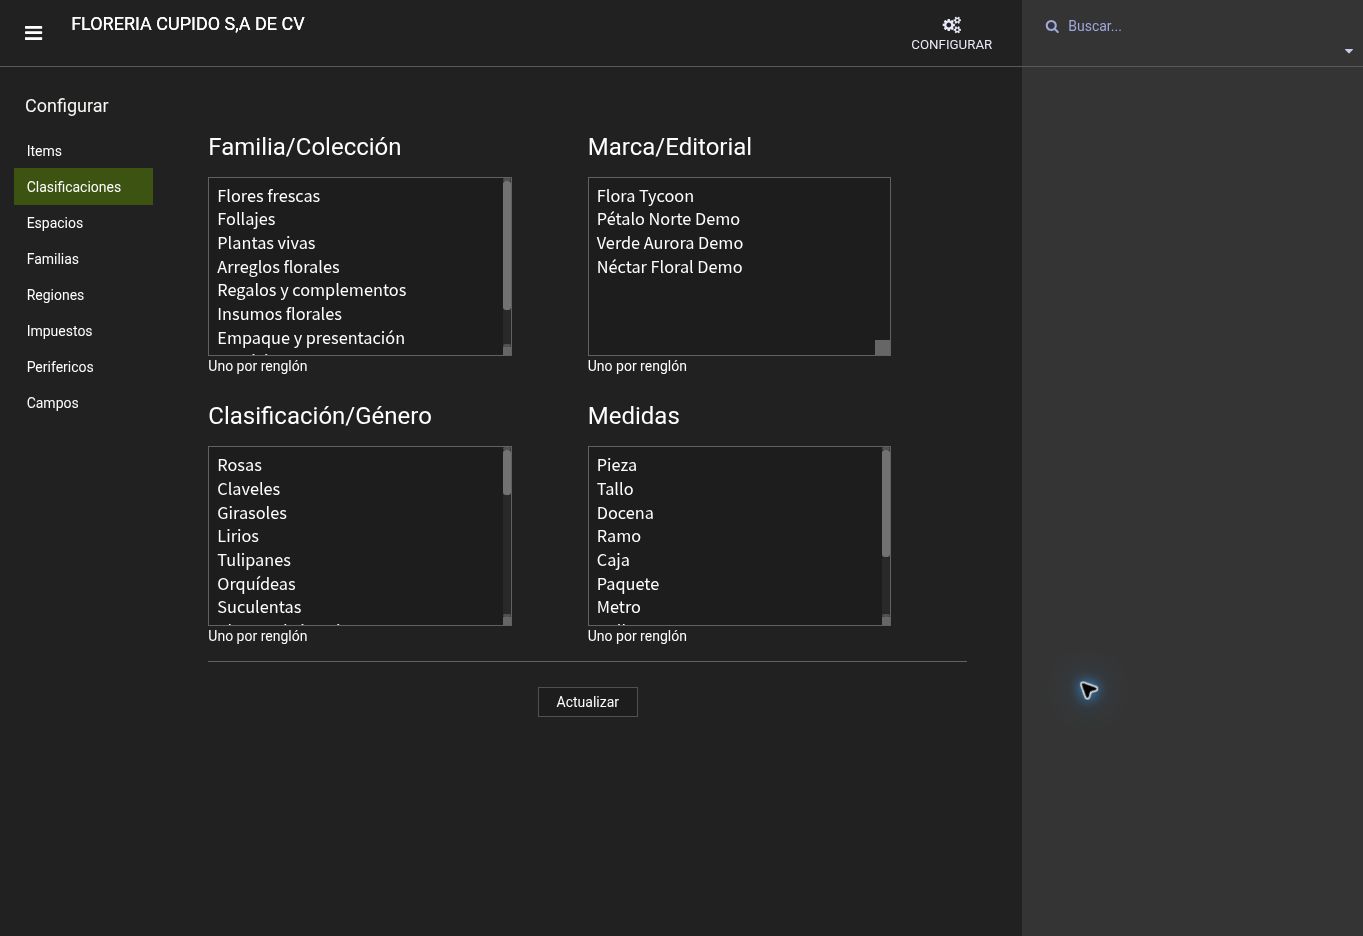Open the Impuestos section
The width and height of the screenshot is (1363, 936).
83,331
